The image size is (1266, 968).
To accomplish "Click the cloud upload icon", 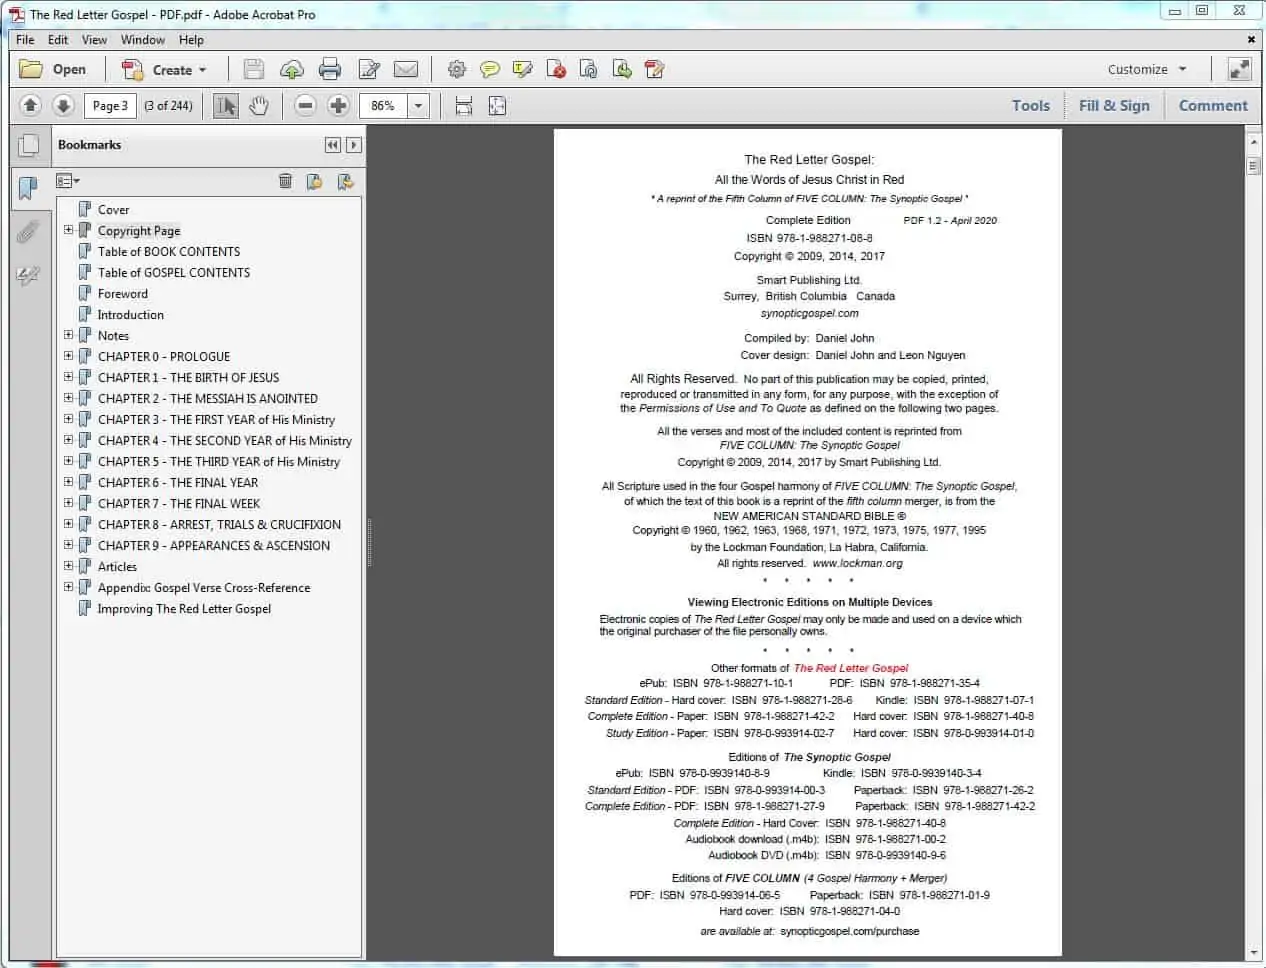I will coord(292,69).
